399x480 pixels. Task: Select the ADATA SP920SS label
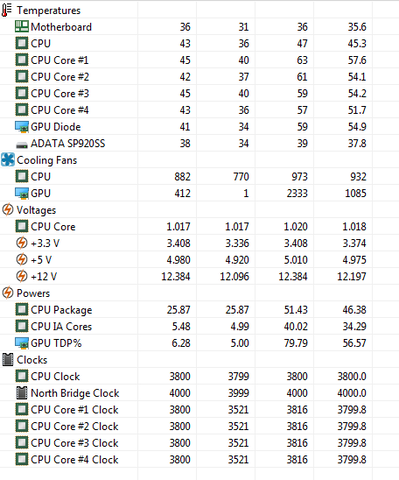click(x=68, y=144)
